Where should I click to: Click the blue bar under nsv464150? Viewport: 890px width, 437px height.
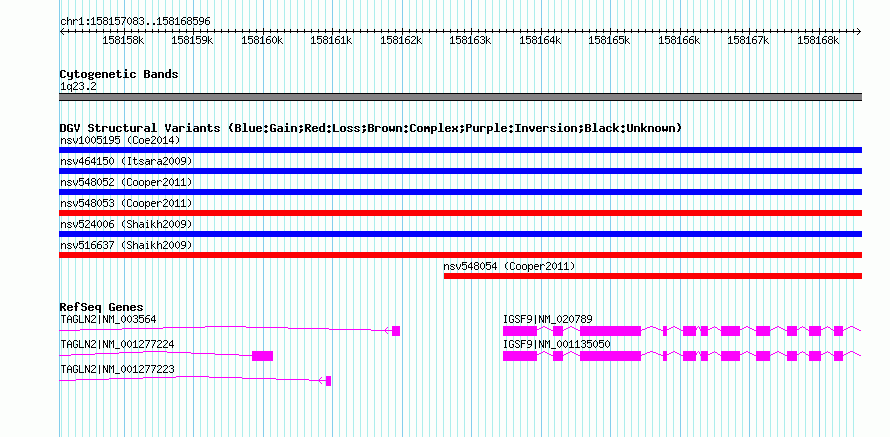[460, 171]
